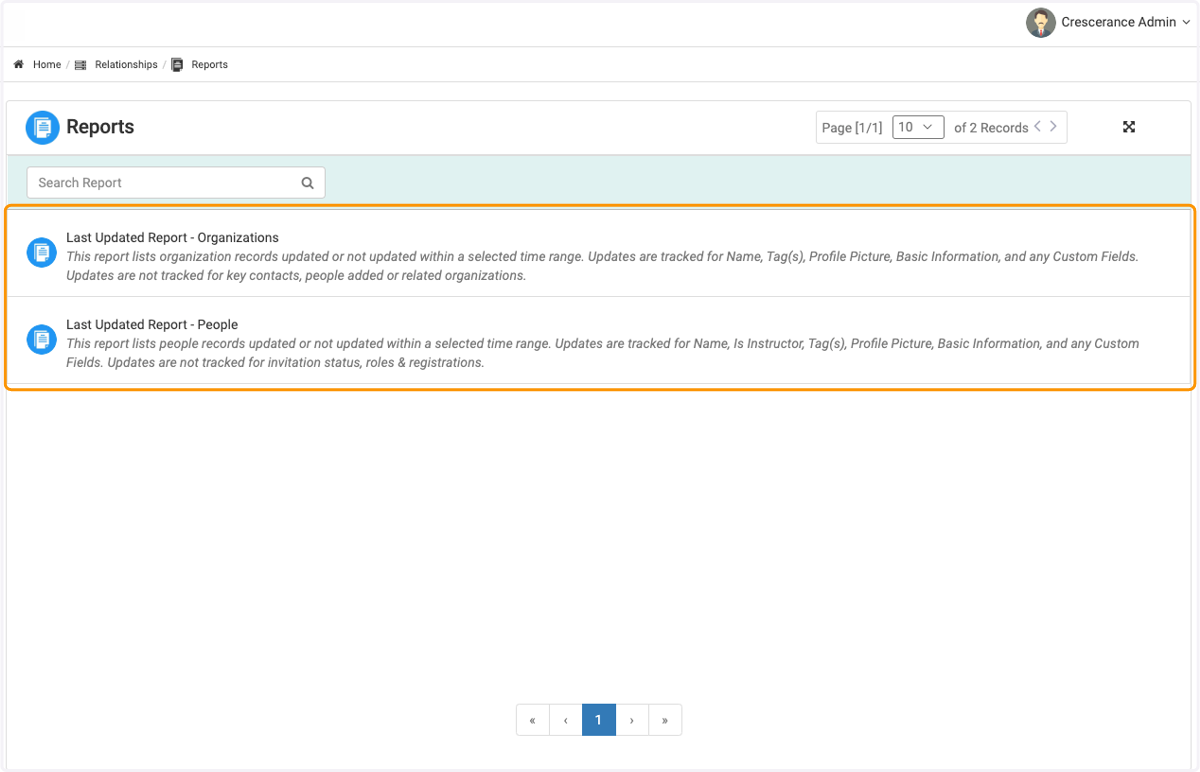This screenshot has width=1200, height=772.
Task: Click the search magnifier icon
Action: click(x=308, y=183)
